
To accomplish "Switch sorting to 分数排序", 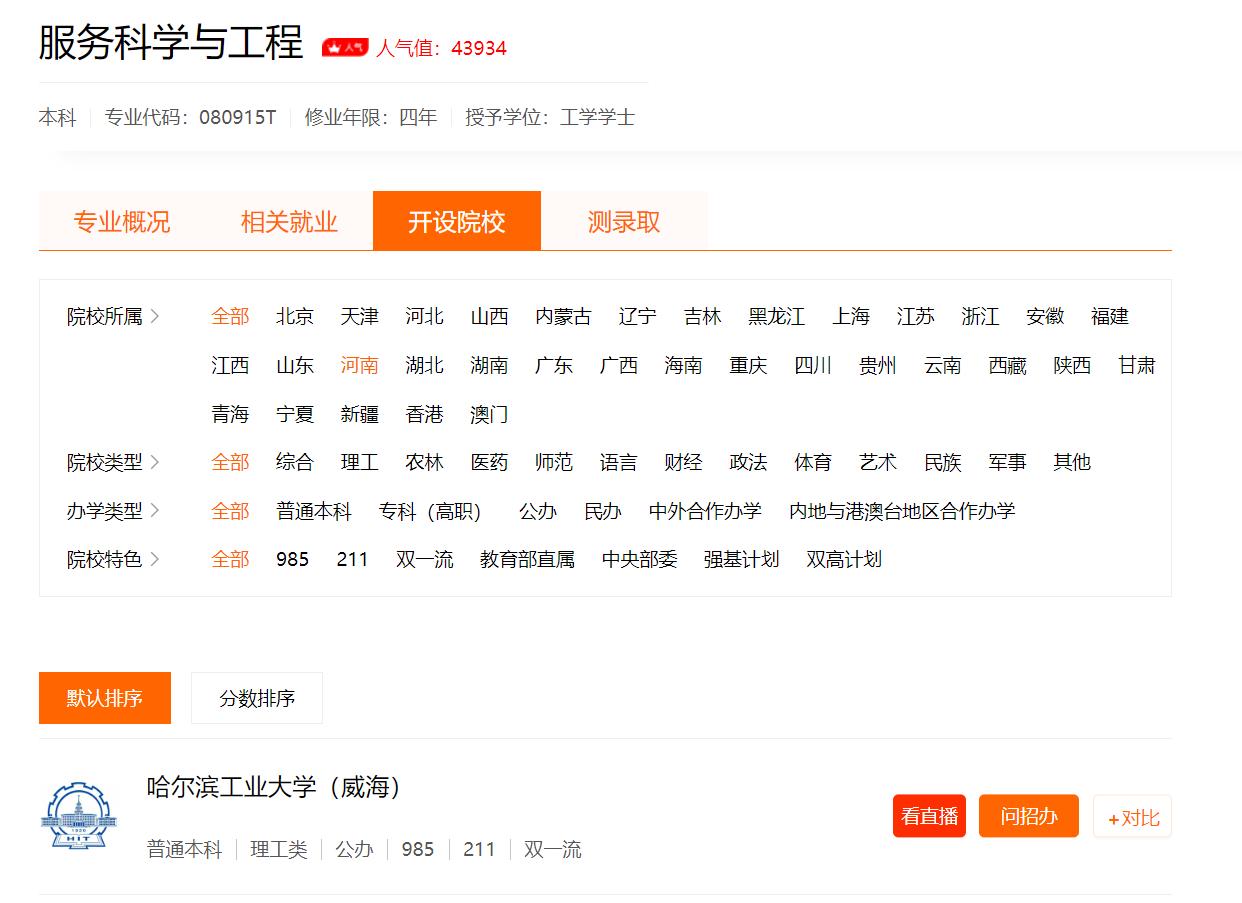I will 256,698.
